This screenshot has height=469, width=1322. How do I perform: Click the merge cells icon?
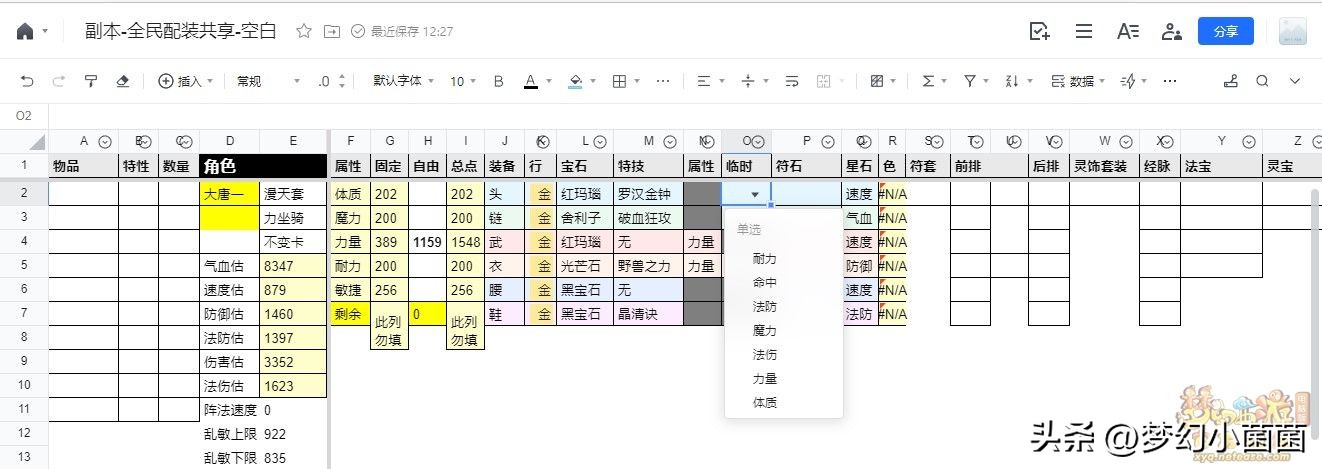coord(825,81)
